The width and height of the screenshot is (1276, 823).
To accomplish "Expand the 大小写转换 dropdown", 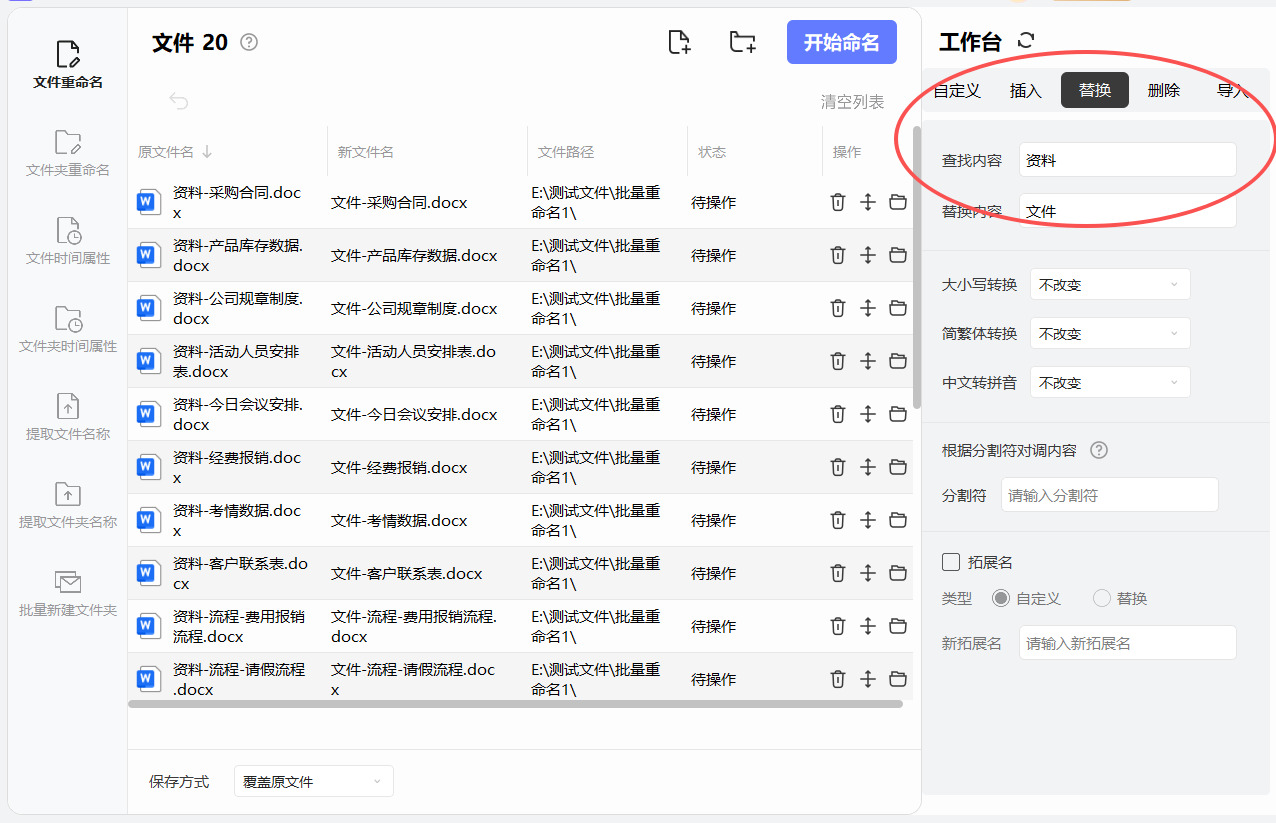I will [1110, 284].
